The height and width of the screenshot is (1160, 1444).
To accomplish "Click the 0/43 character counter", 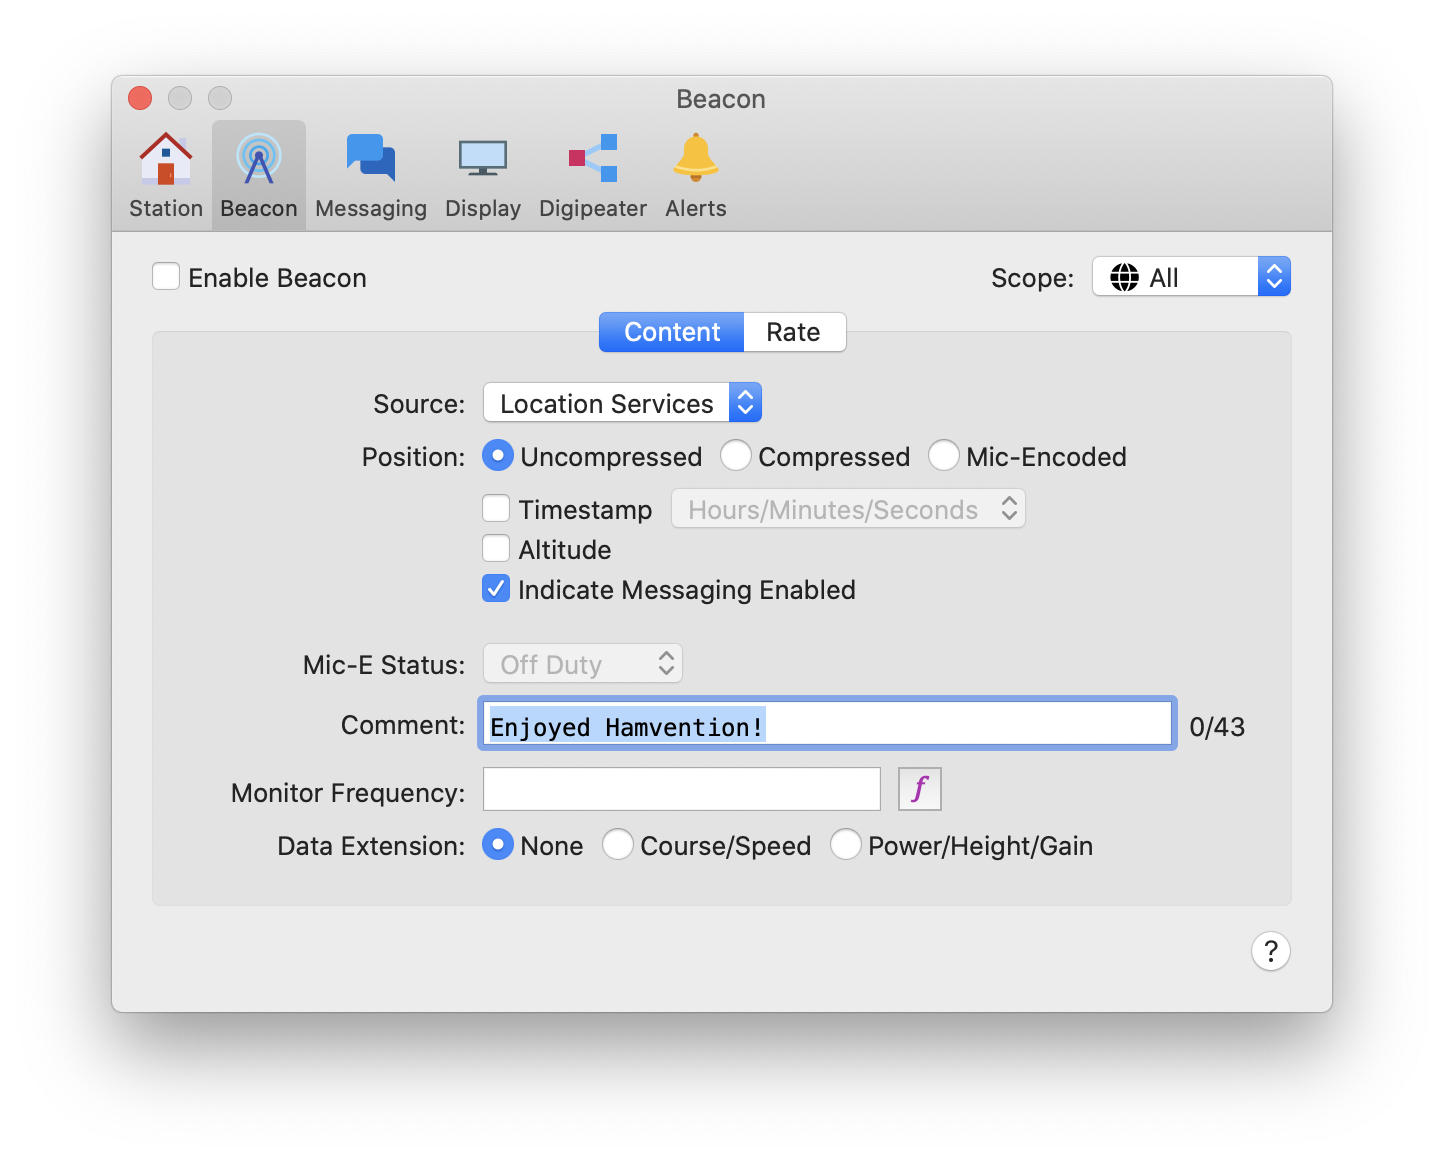I will coord(1217,727).
